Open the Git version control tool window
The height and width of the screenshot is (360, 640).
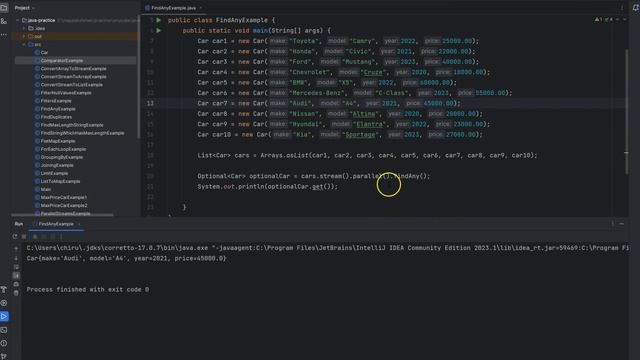point(4,356)
